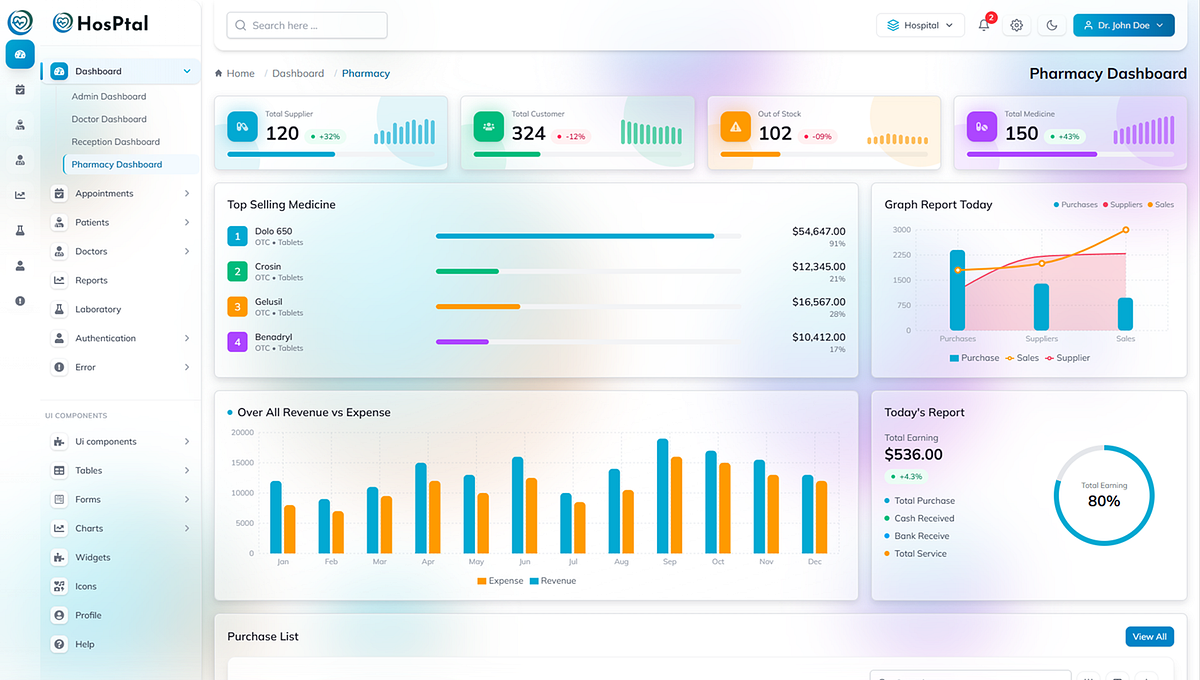Click the search input field

pyautogui.click(x=306, y=25)
